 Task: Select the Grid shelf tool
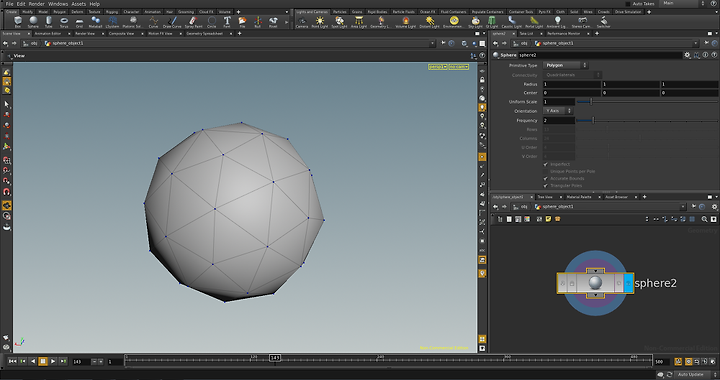79,22
